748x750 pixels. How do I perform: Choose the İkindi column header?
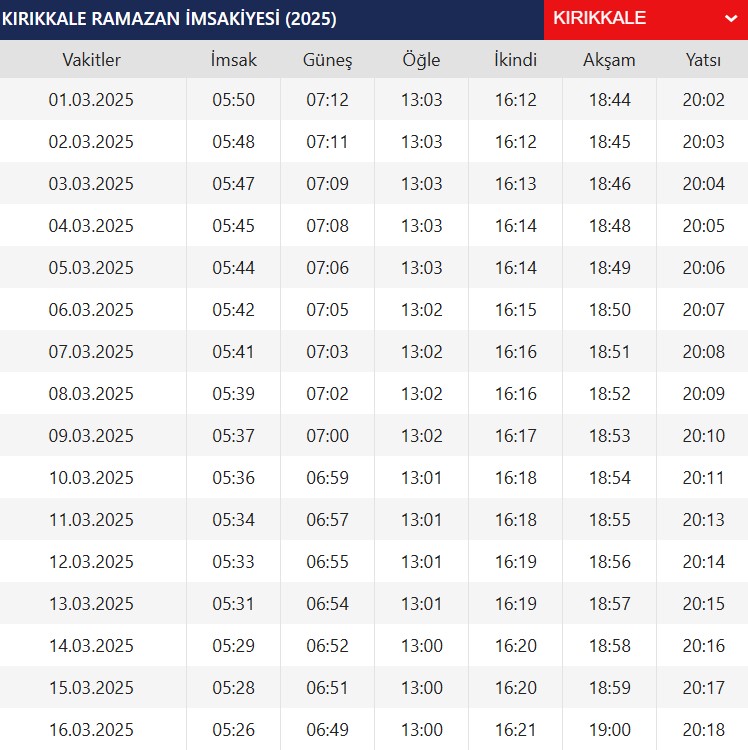515,60
